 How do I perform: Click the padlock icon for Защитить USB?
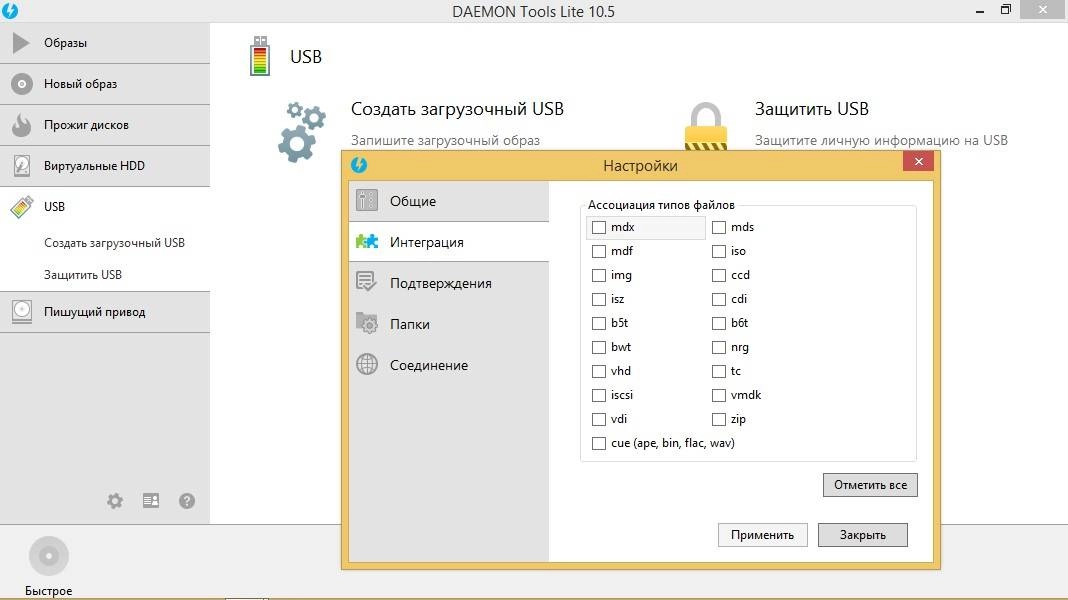(x=706, y=126)
